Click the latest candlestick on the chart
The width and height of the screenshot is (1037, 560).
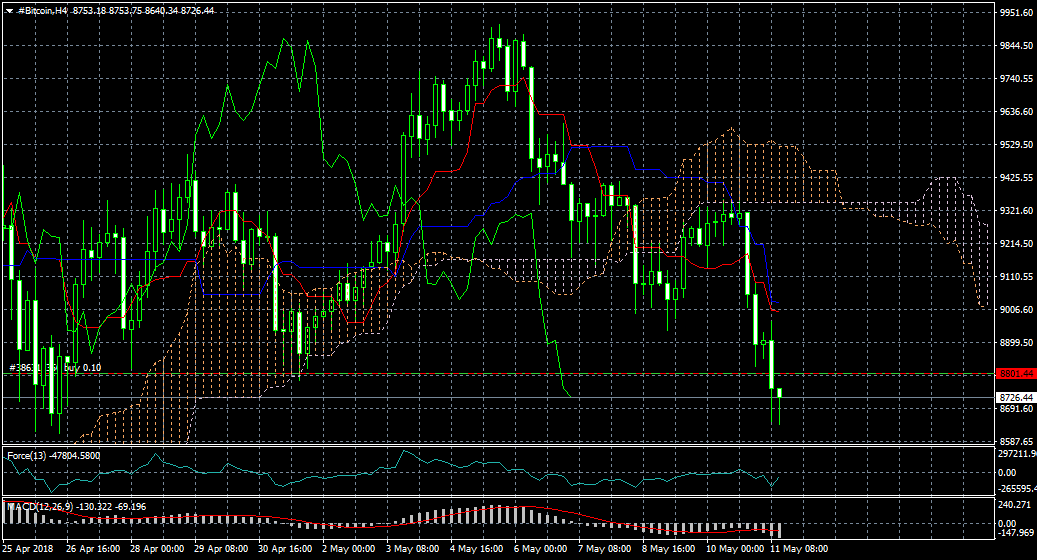point(779,393)
